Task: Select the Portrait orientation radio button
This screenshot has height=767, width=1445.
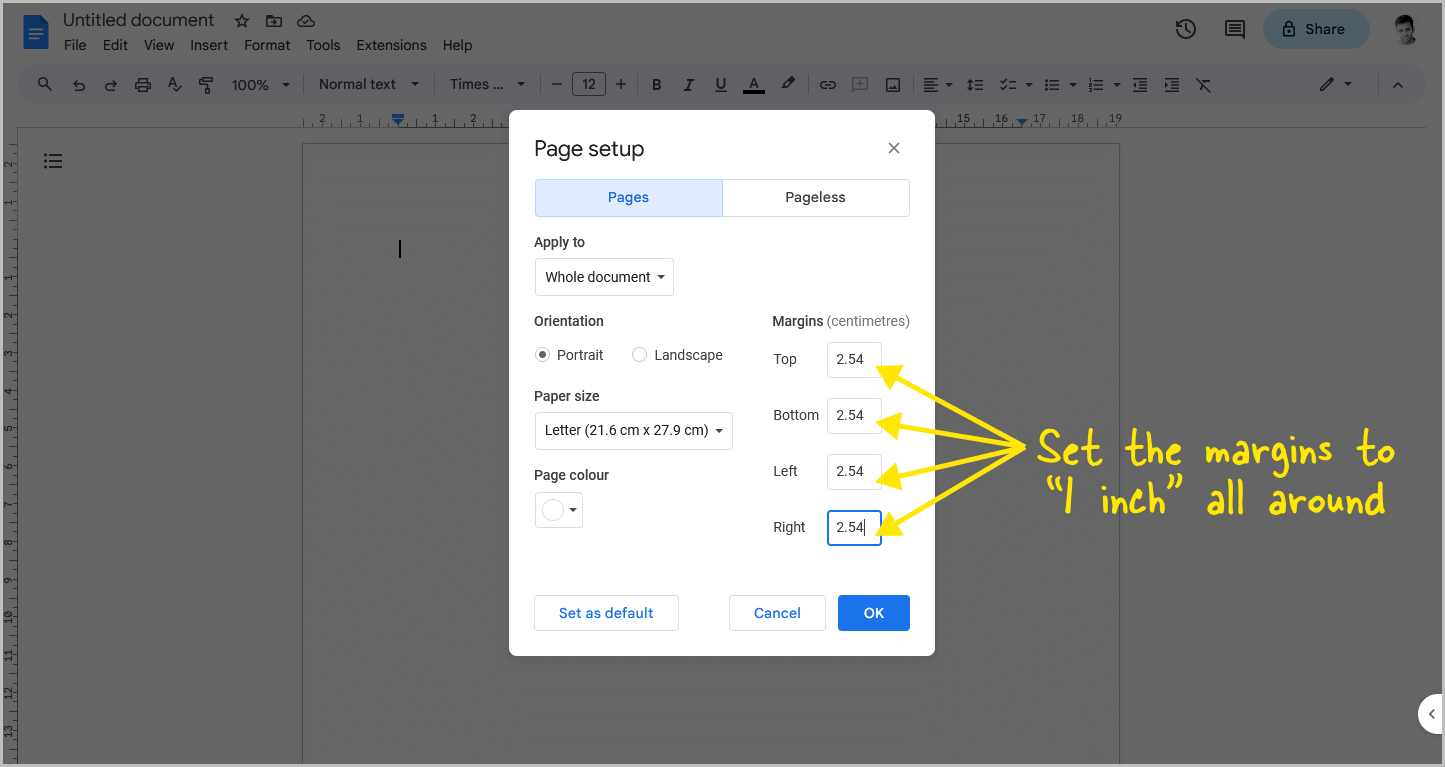Action: click(542, 354)
